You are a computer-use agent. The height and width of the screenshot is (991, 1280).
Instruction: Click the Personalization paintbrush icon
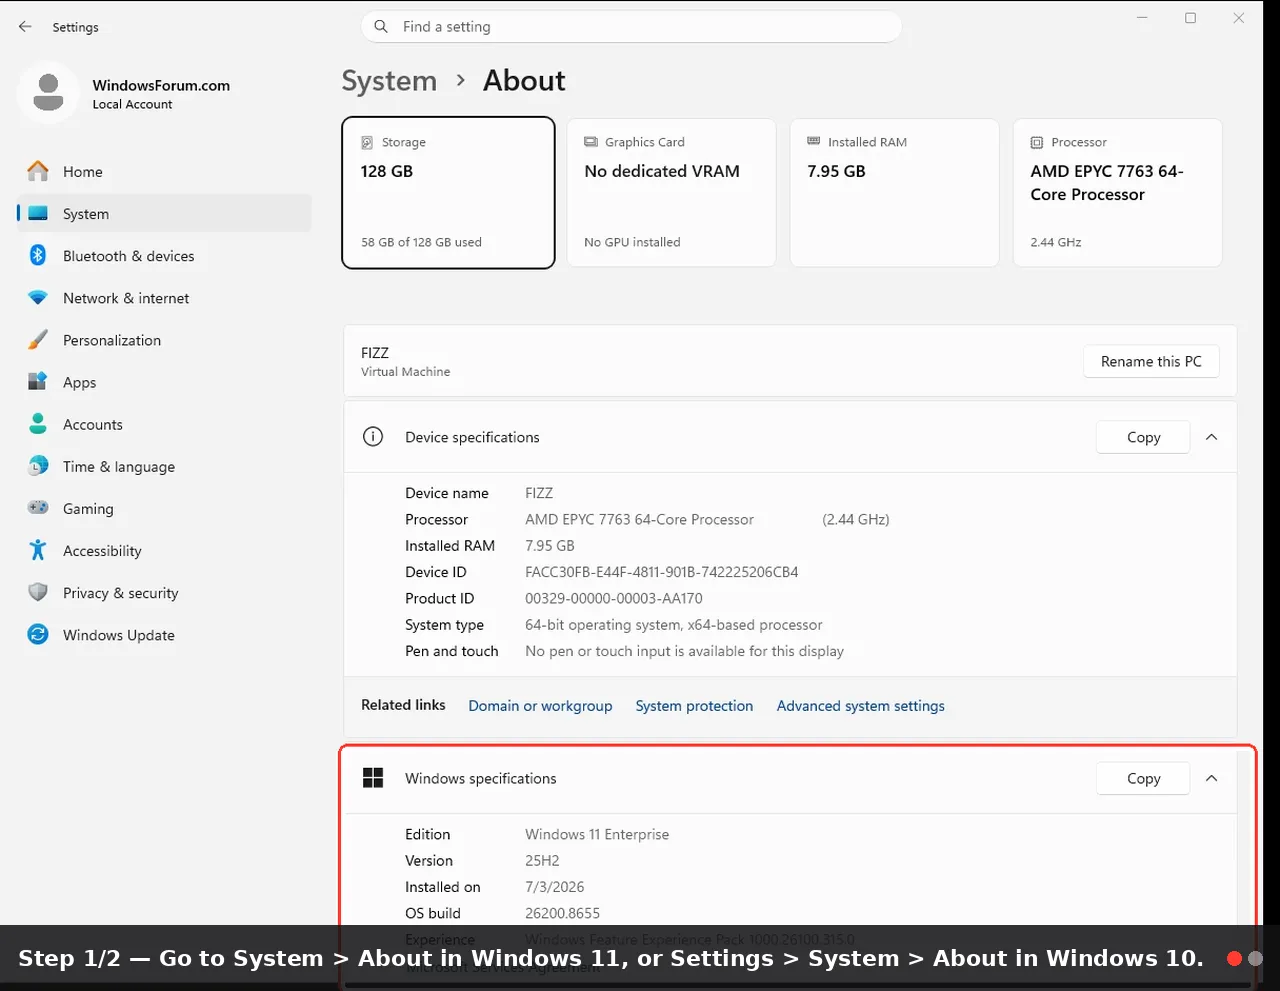pos(38,340)
